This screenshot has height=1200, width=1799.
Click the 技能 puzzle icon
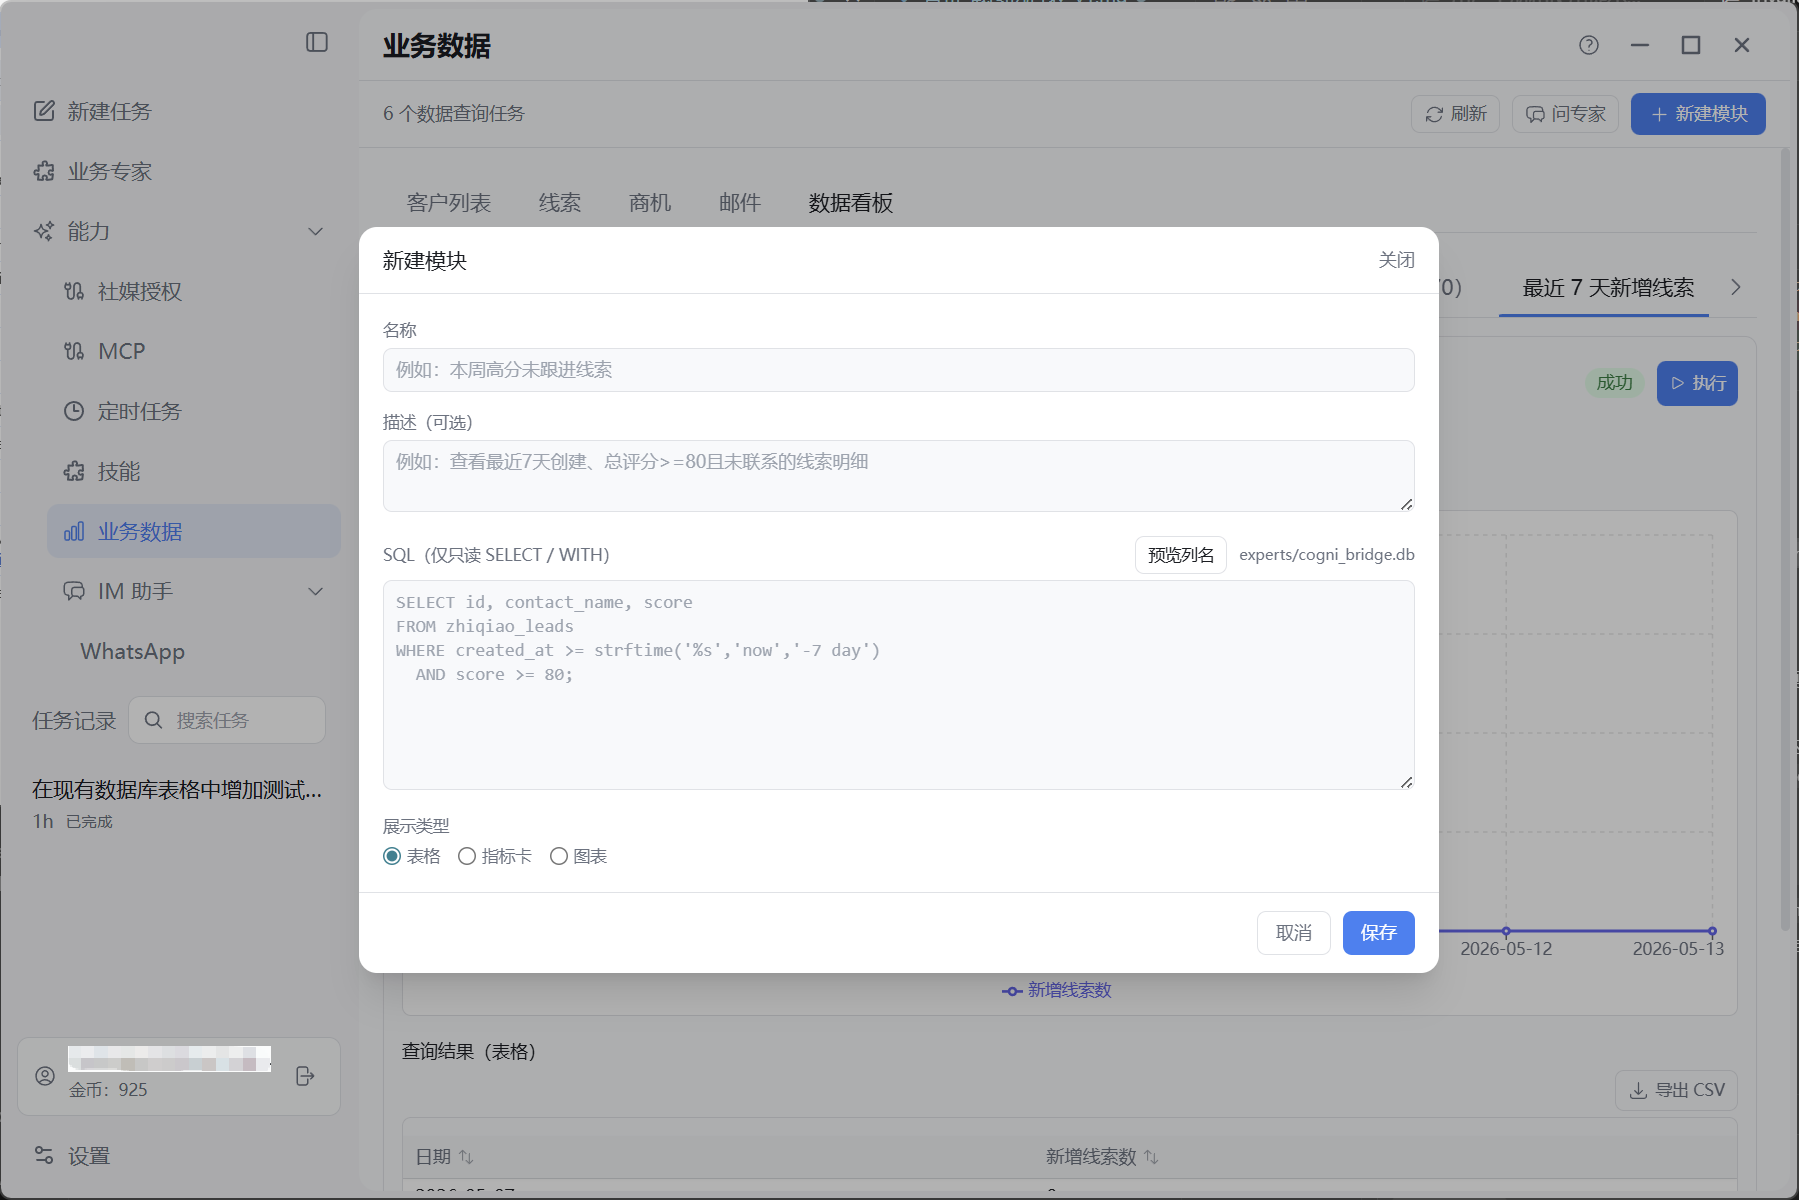(74, 471)
